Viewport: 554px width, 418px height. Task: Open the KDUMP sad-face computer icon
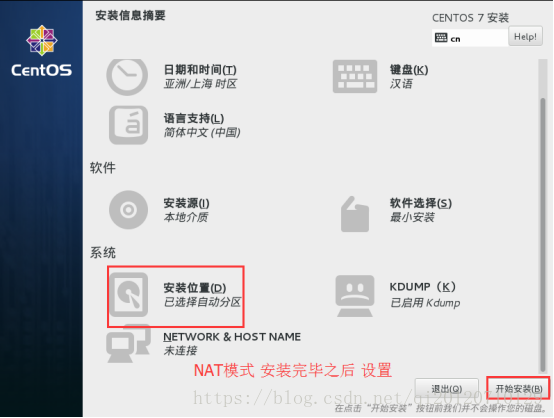pyautogui.click(x=355, y=296)
